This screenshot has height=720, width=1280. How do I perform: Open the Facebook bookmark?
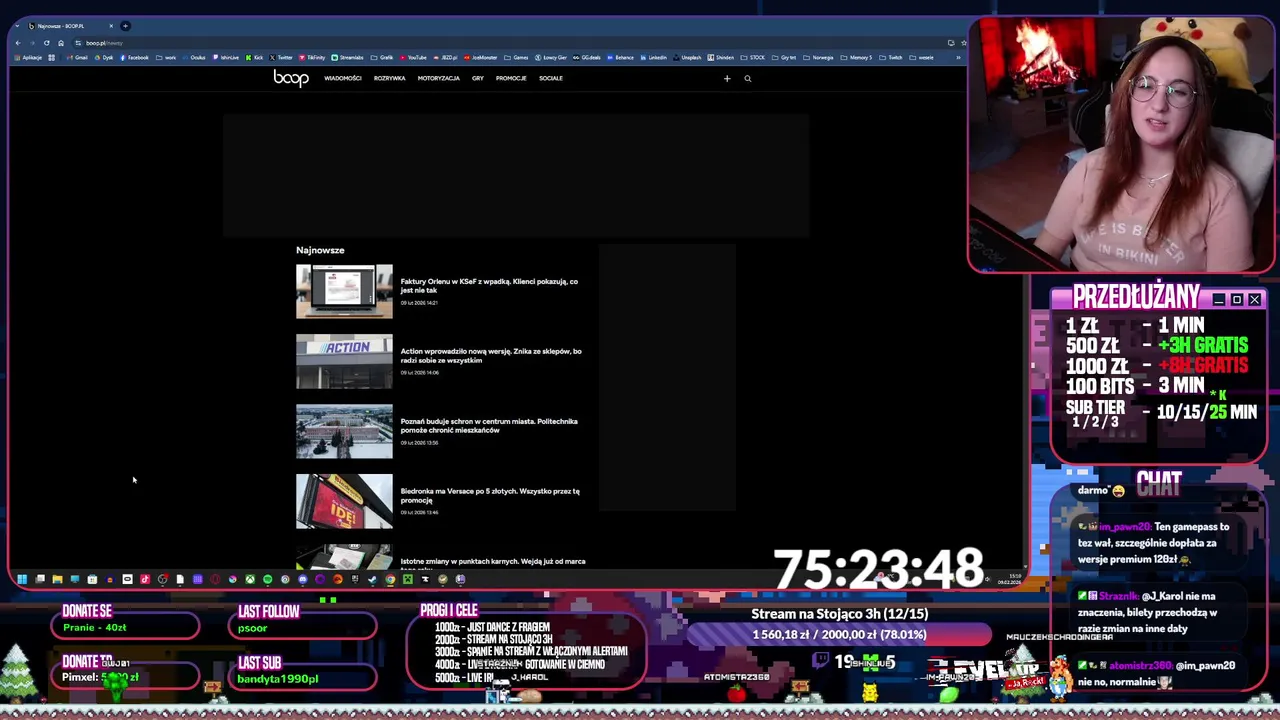134,57
